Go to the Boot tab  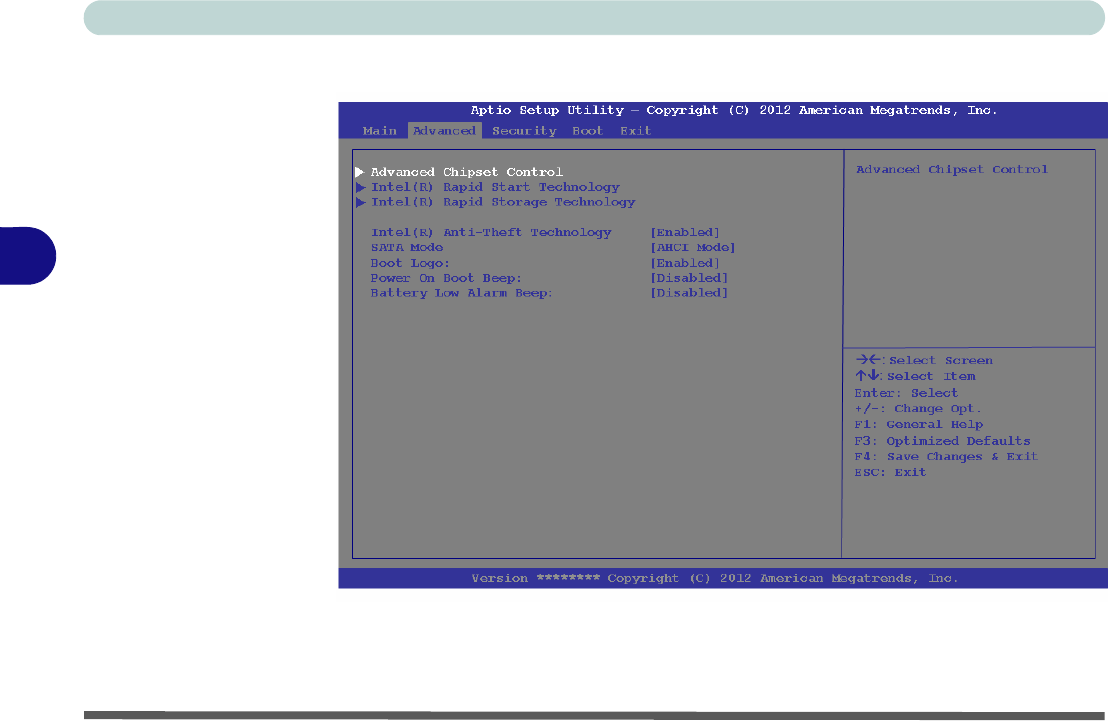click(x=587, y=131)
